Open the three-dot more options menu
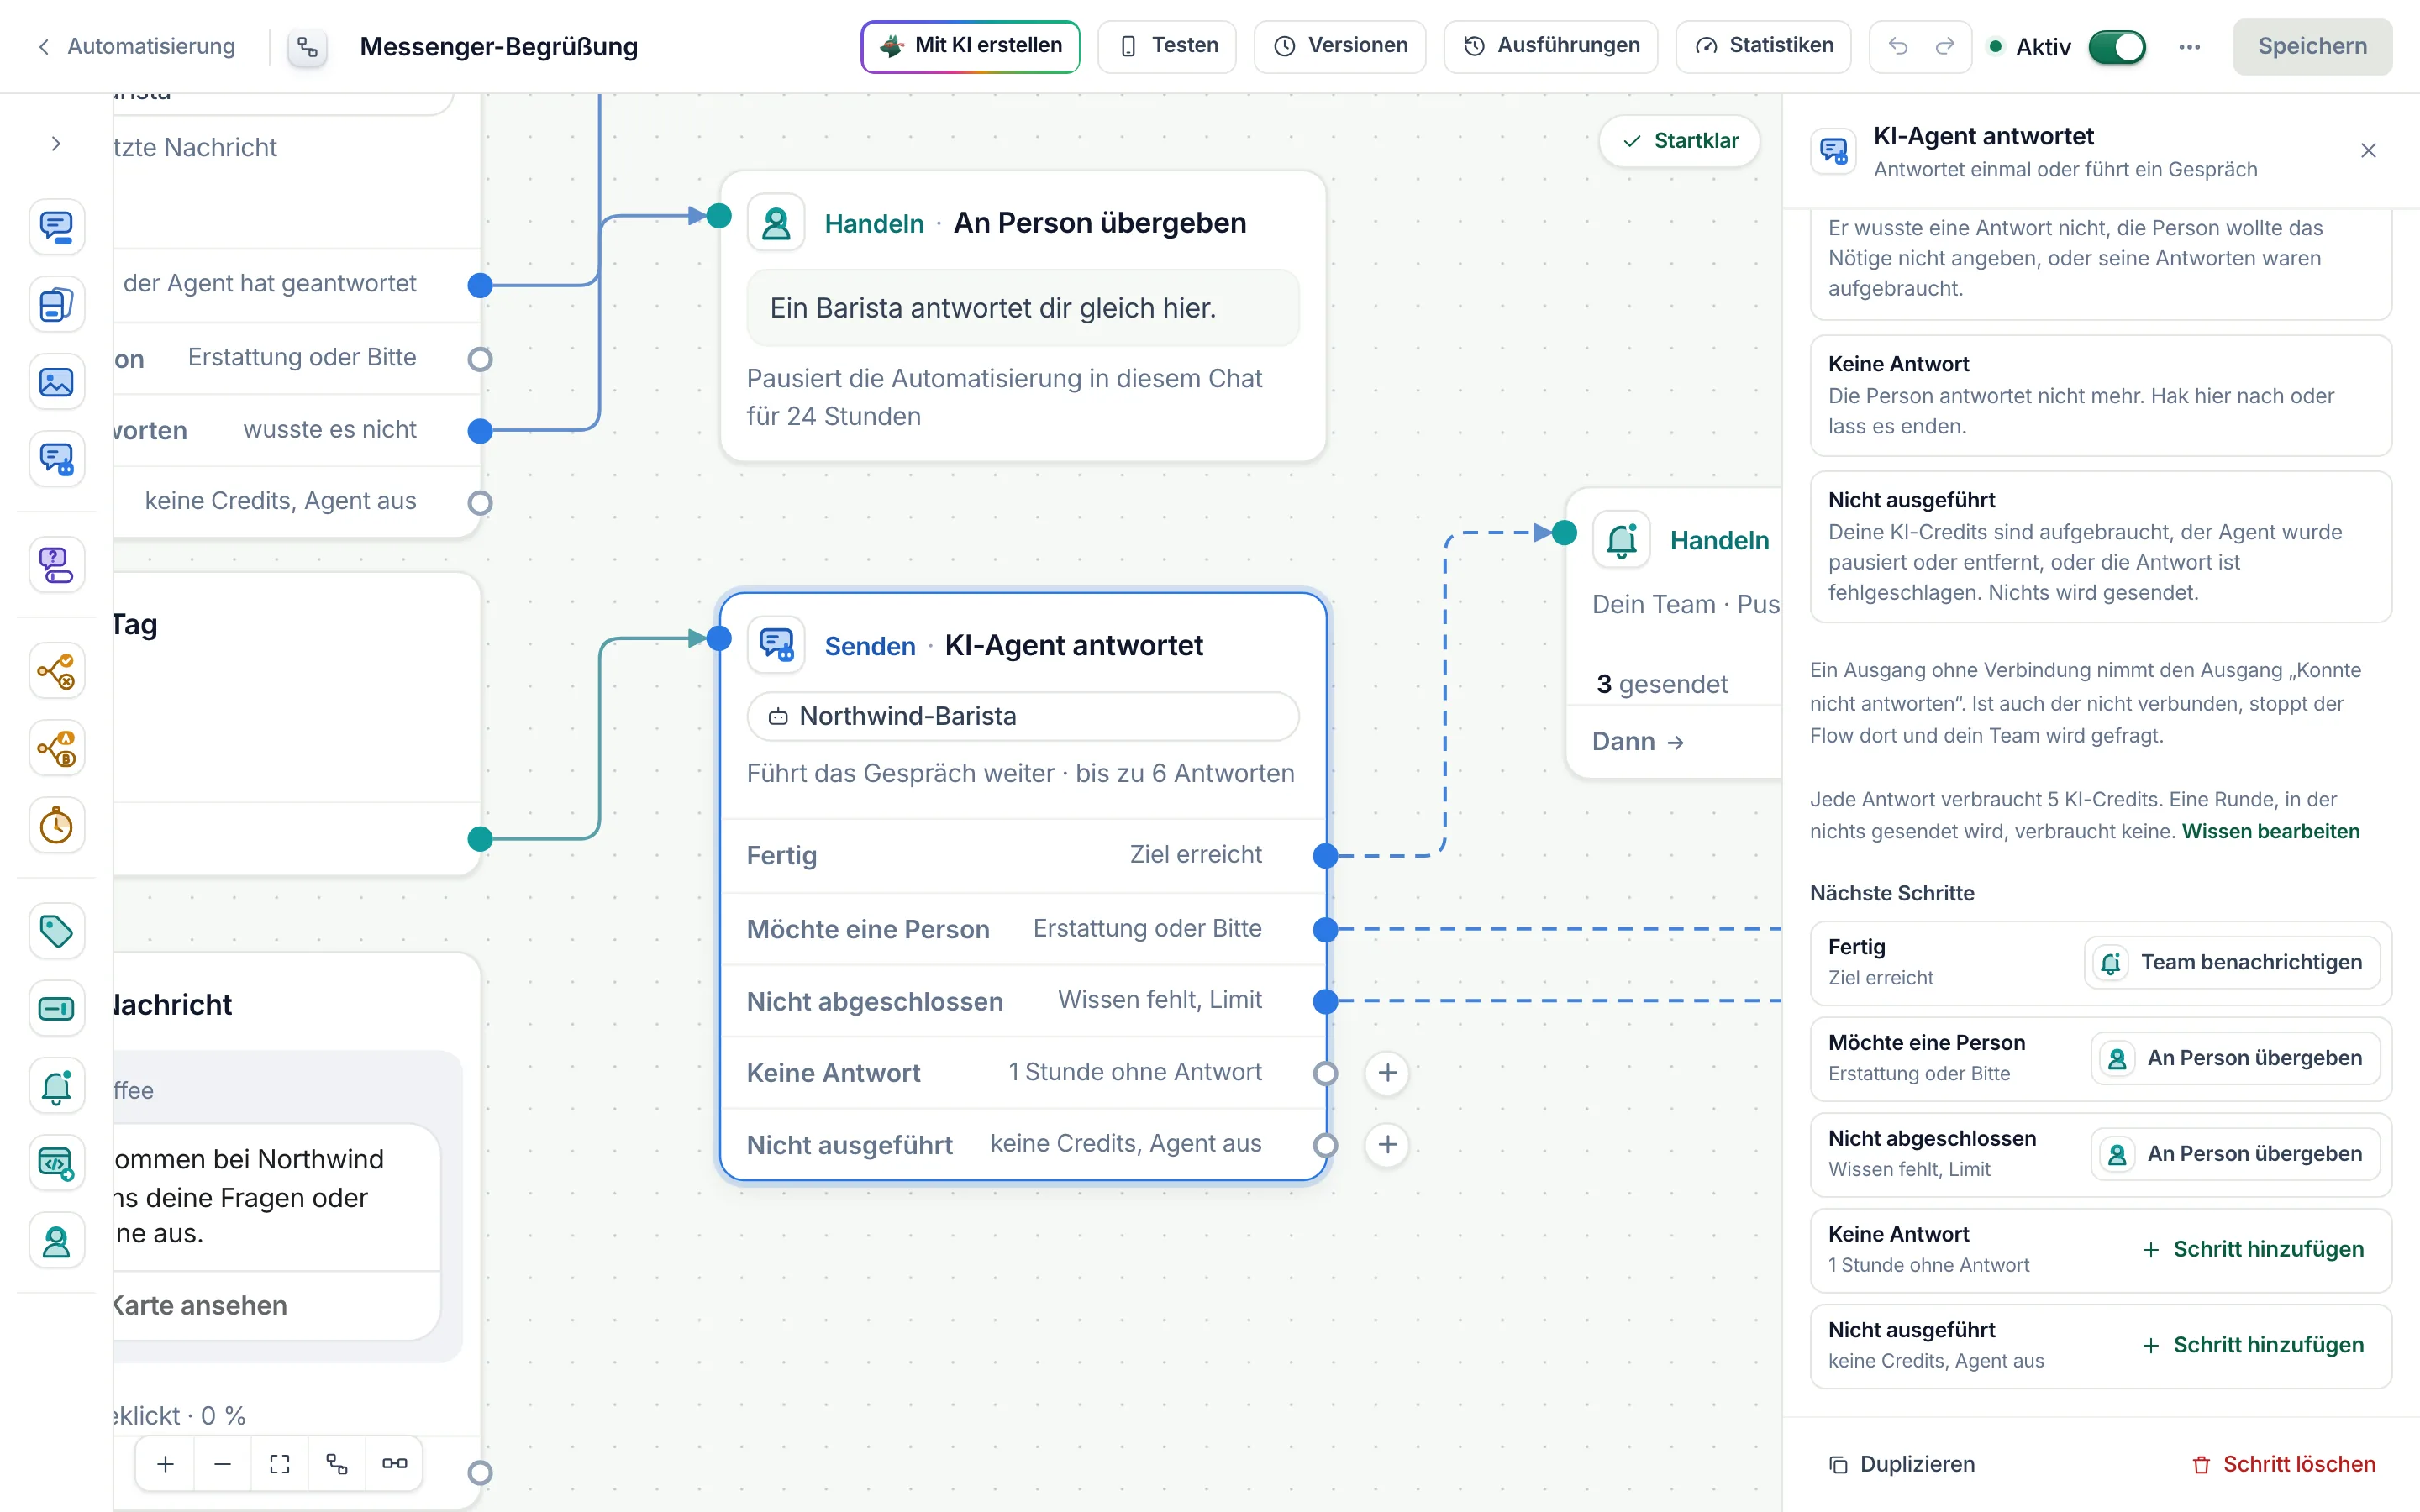This screenshot has width=2420, height=1512. 2189,47
